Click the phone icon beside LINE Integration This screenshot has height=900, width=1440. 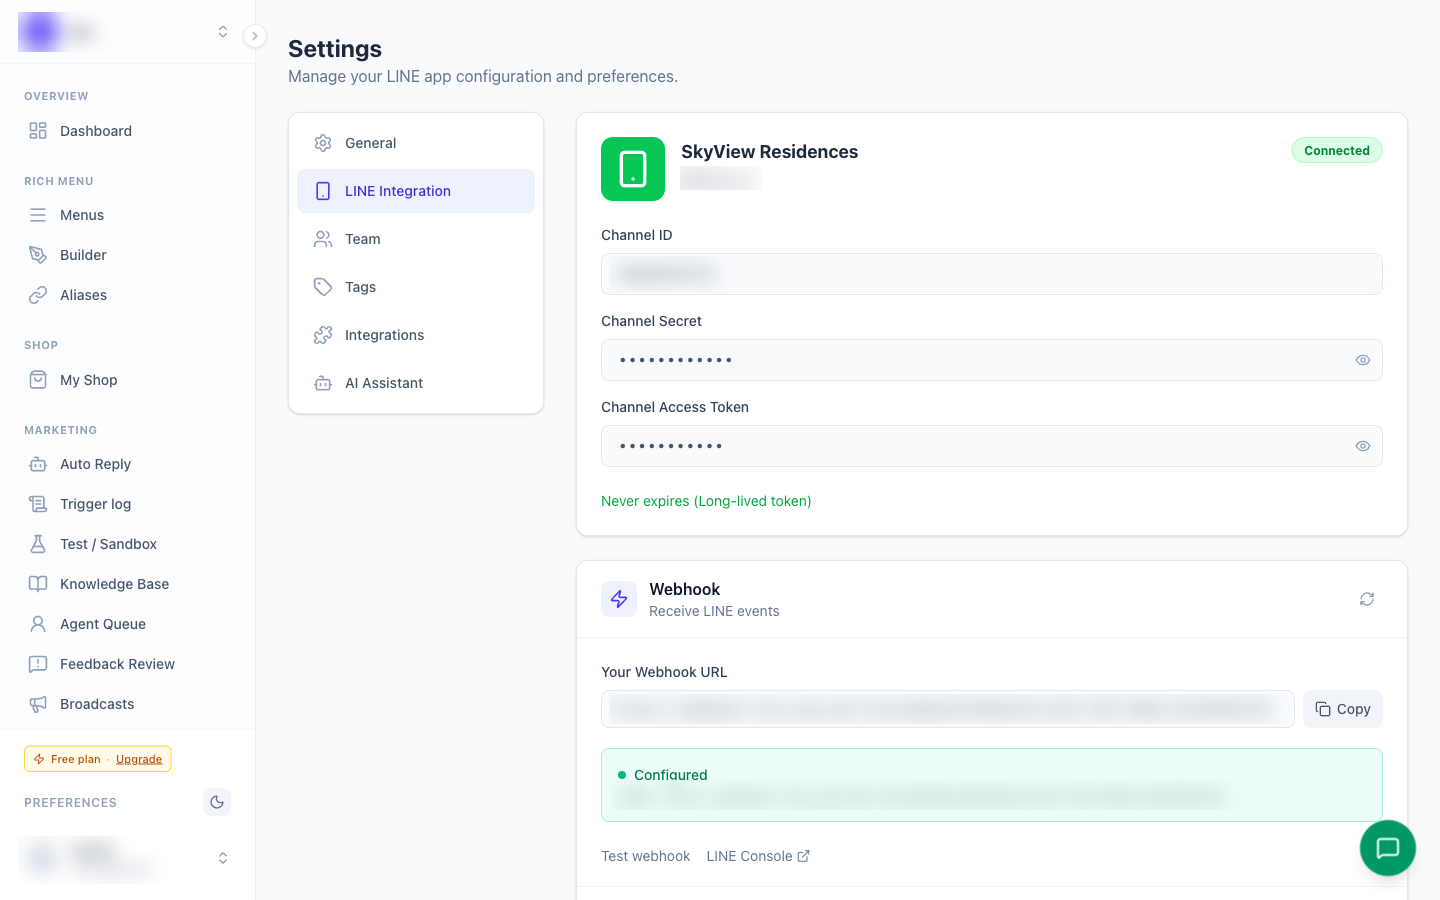323,191
